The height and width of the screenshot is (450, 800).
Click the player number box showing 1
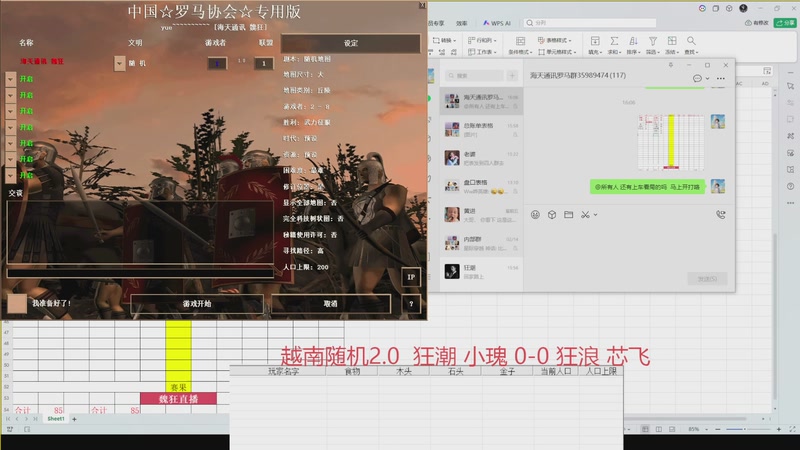(x=217, y=63)
